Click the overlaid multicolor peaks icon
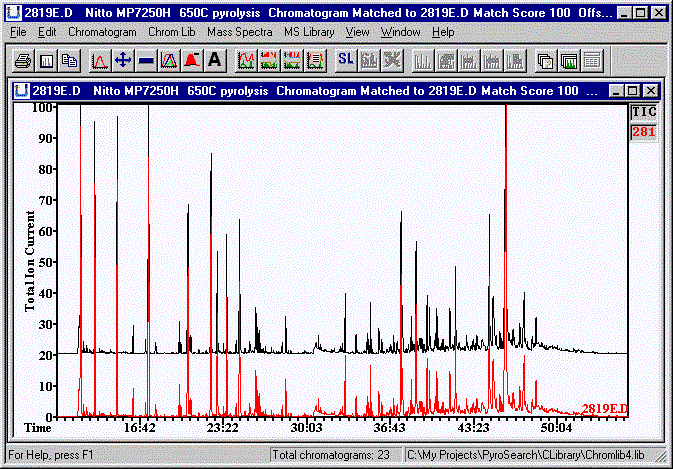The width and height of the screenshot is (673, 469). tap(169, 61)
